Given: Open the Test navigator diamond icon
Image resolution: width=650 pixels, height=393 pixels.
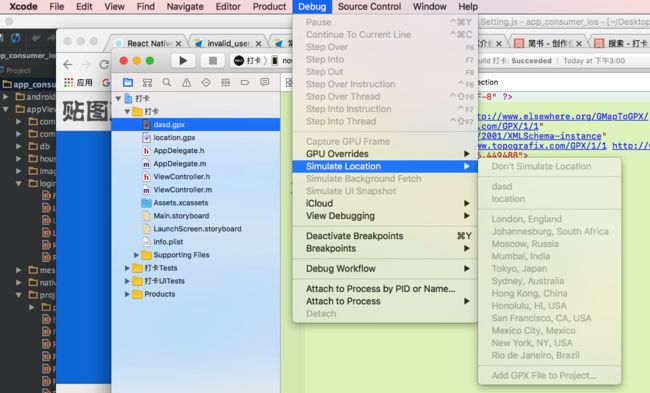Looking at the screenshot, I should point(206,82).
